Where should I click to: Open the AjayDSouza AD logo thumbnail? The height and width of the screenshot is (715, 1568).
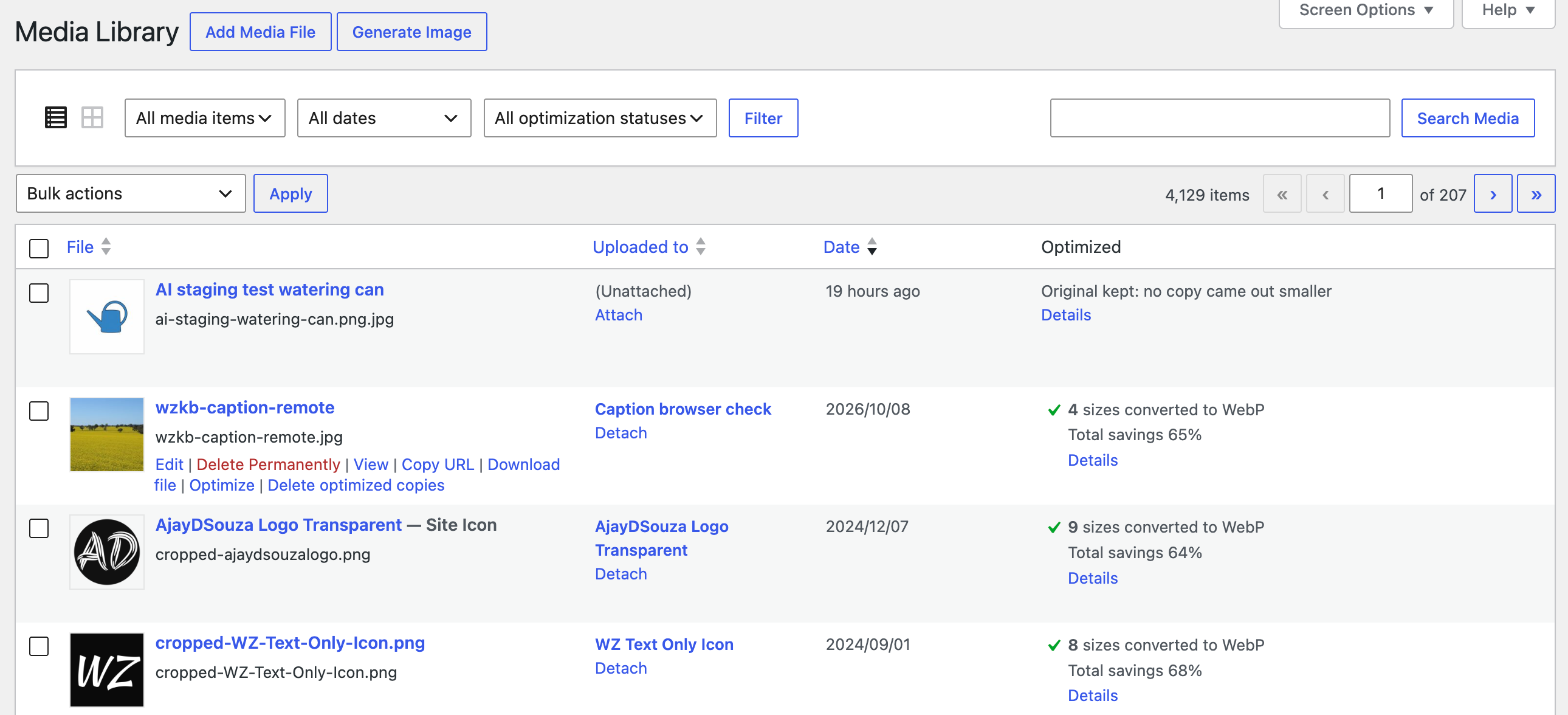(x=107, y=552)
